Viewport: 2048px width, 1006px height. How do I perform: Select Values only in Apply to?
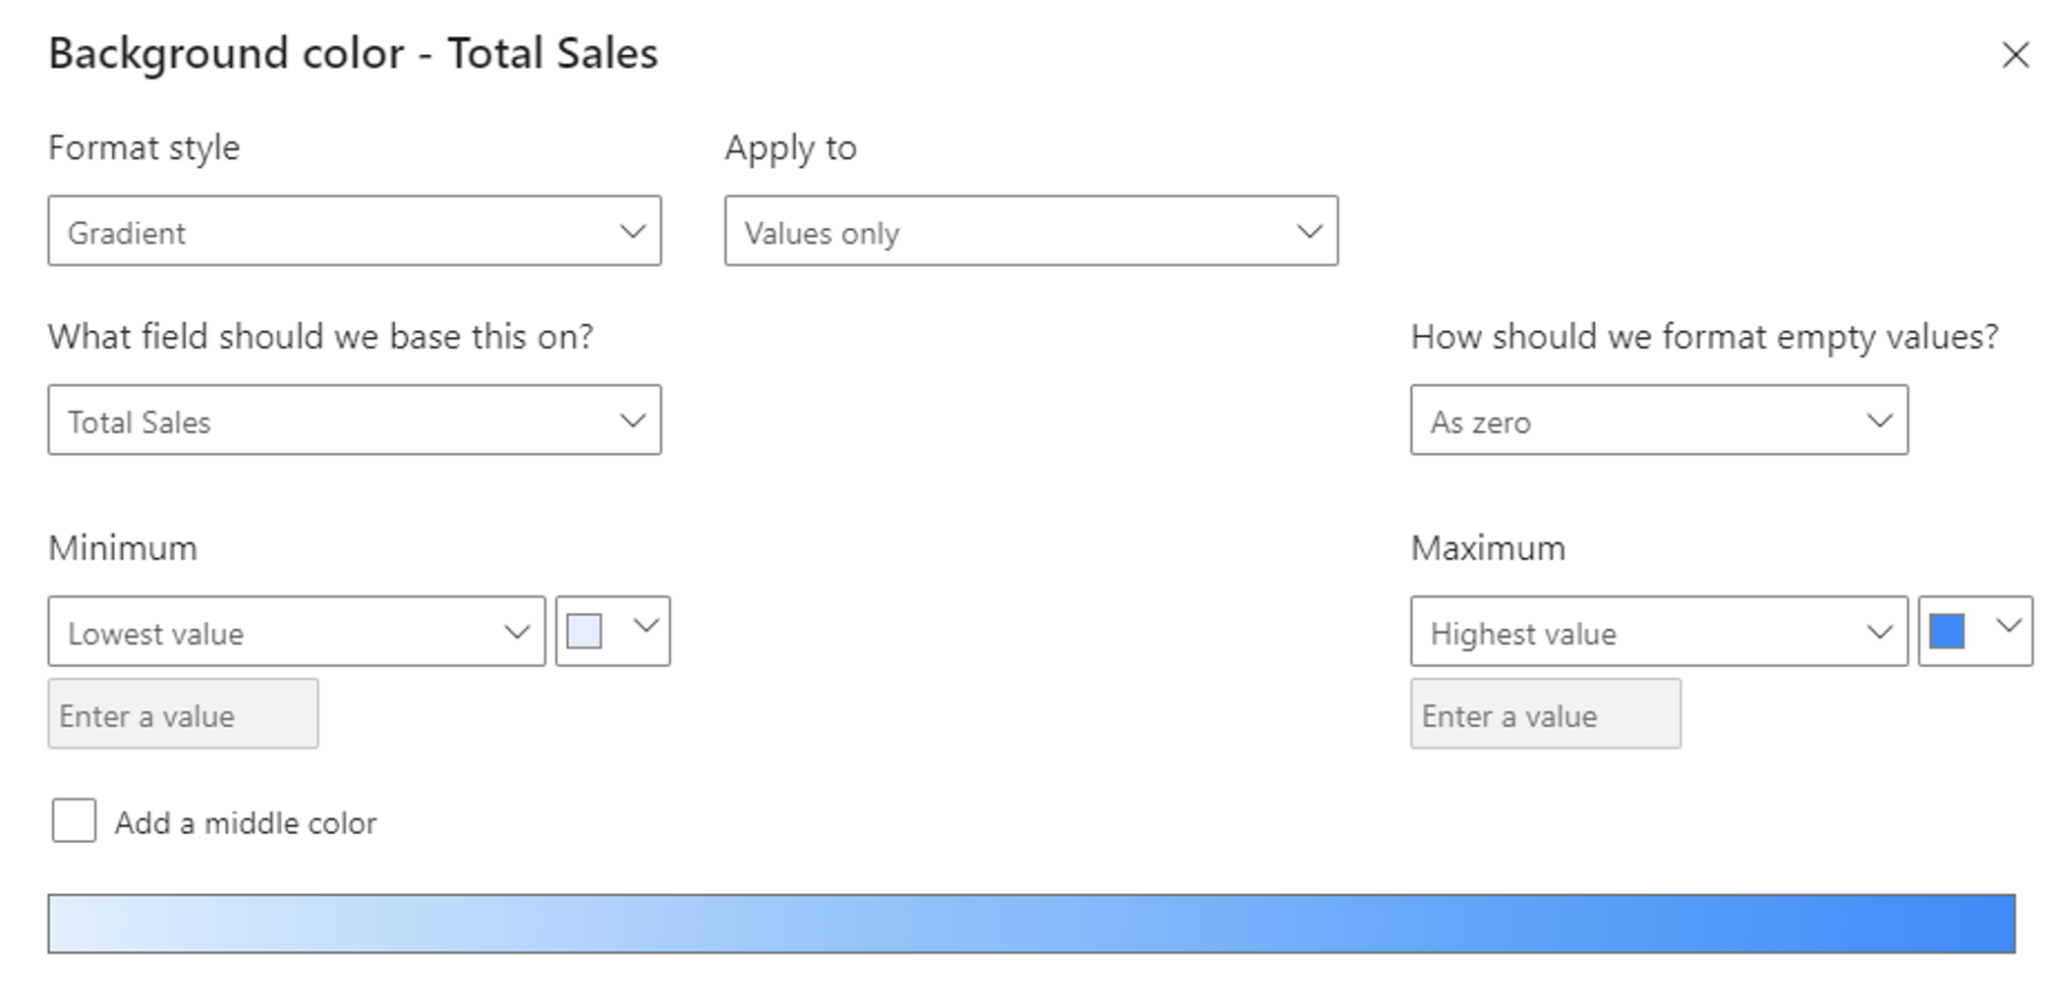pos(900,232)
